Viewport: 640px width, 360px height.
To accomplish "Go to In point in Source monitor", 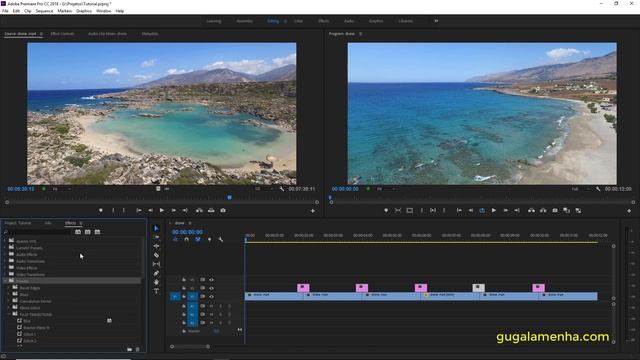I will point(139,211).
